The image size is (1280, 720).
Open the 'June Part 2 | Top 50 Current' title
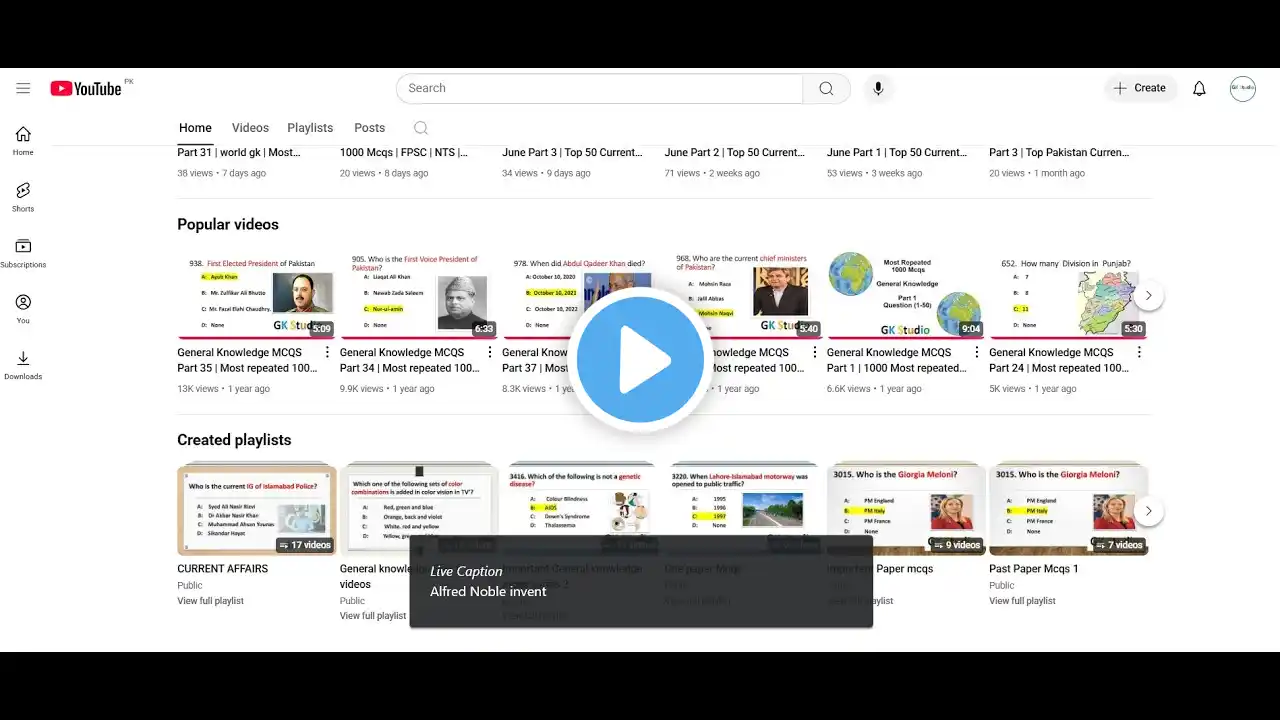pos(734,153)
